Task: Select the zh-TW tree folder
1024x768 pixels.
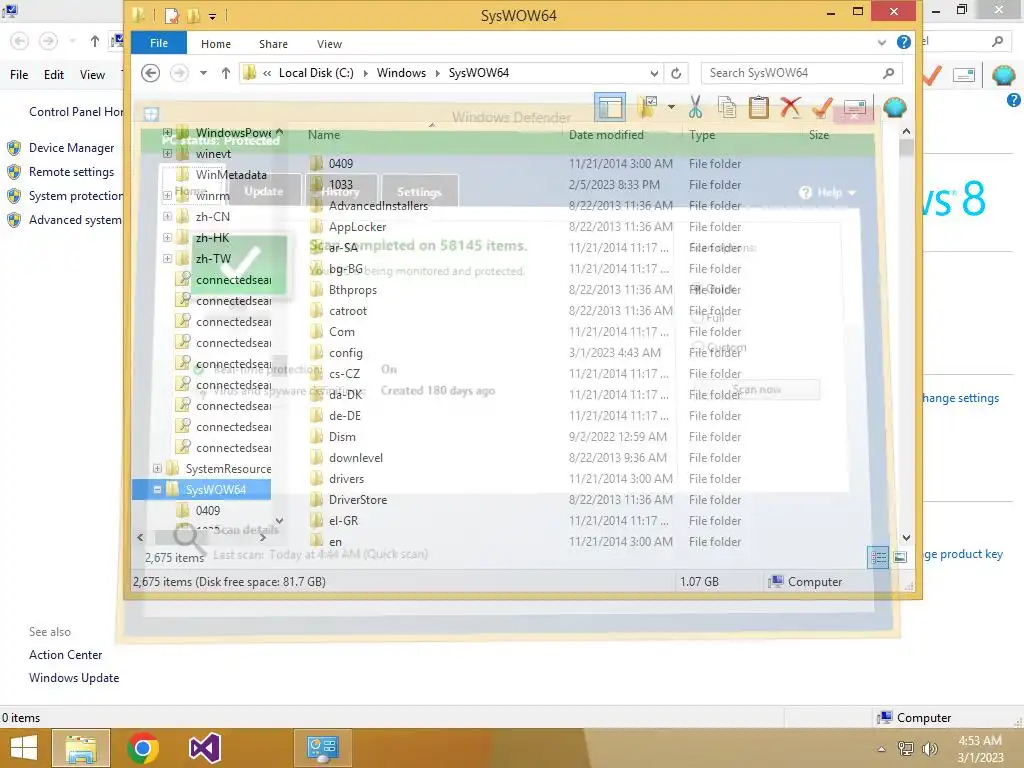Action: (213, 259)
